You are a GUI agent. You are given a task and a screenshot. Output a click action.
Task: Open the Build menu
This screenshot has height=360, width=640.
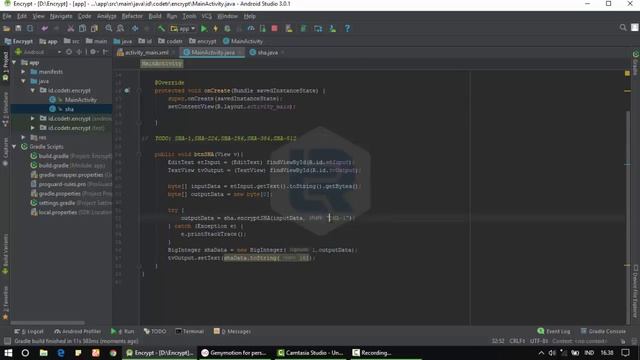[x=155, y=16]
